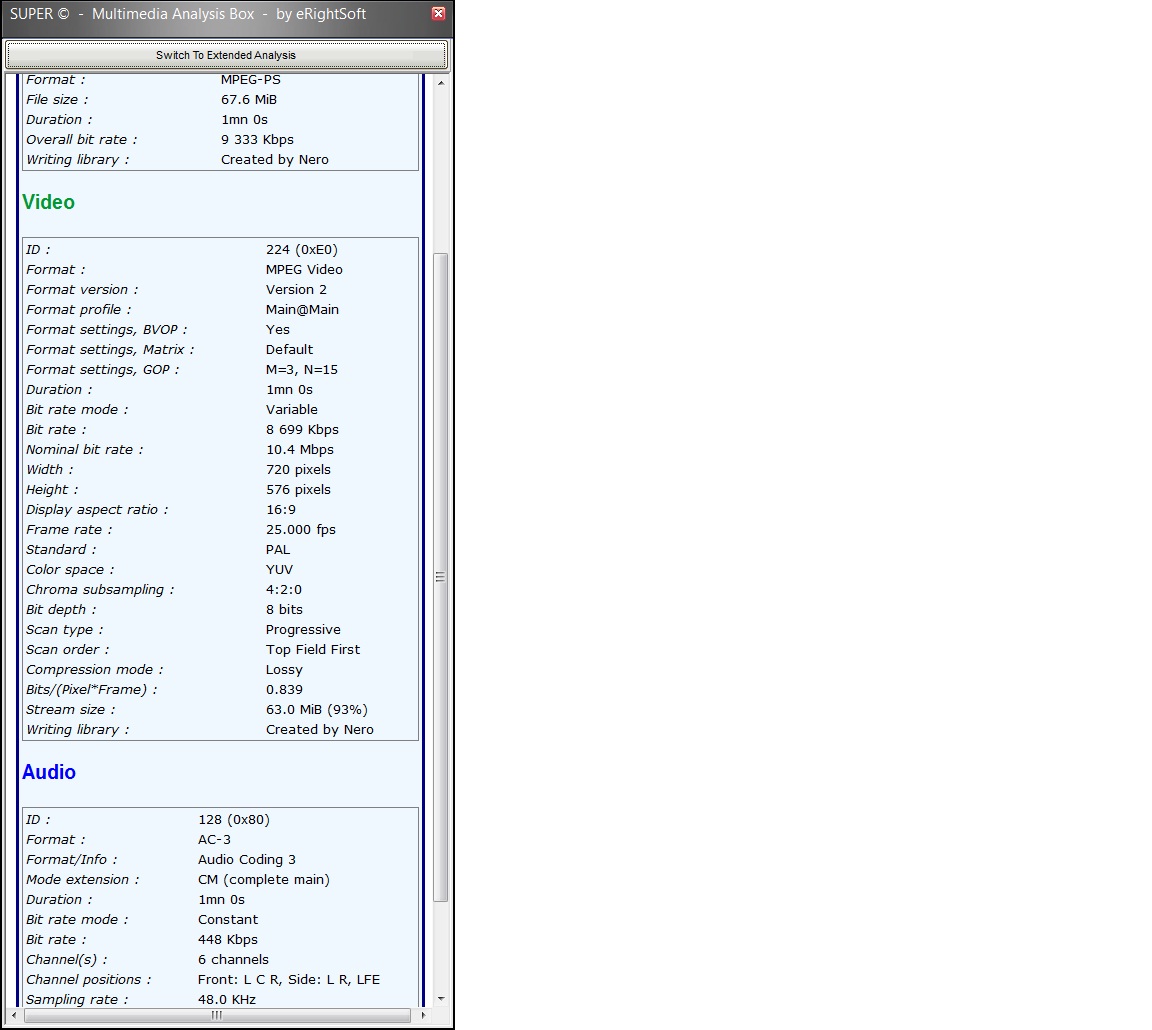
Task: Click the GOP value M=3, N=15
Action: 302,370
